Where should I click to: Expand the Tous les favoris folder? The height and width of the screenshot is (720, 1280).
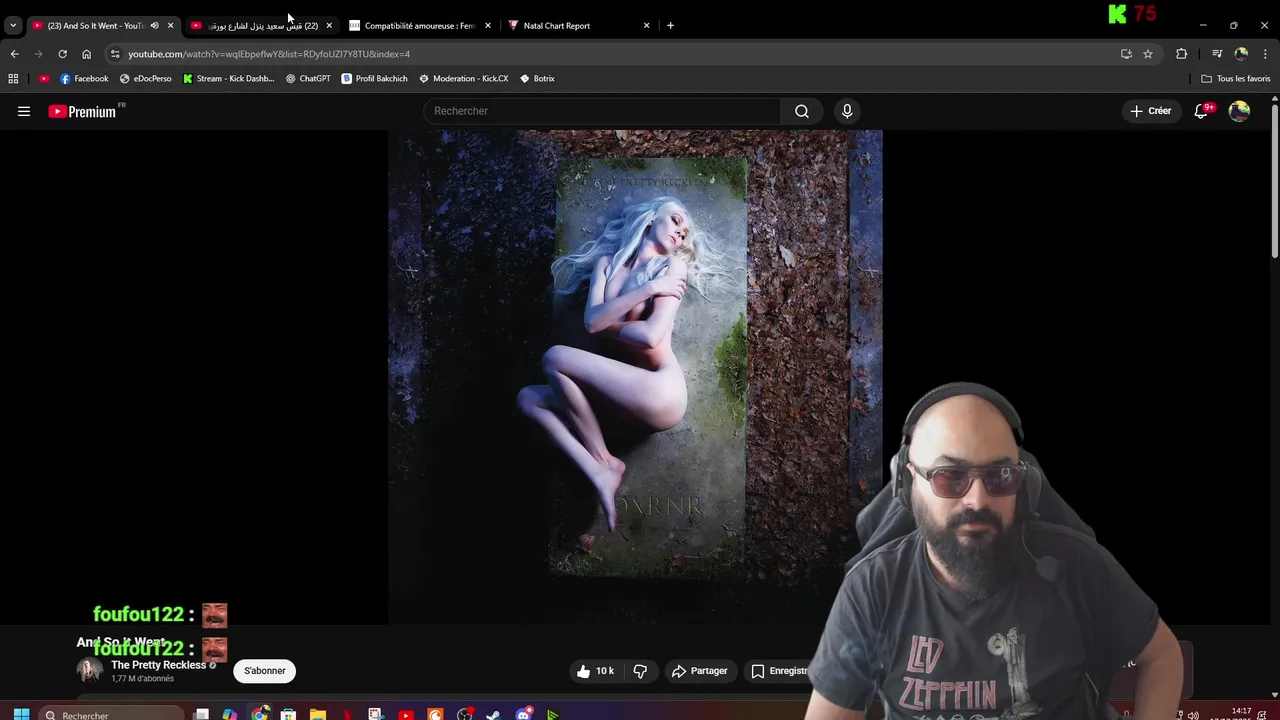coord(1236,78)
